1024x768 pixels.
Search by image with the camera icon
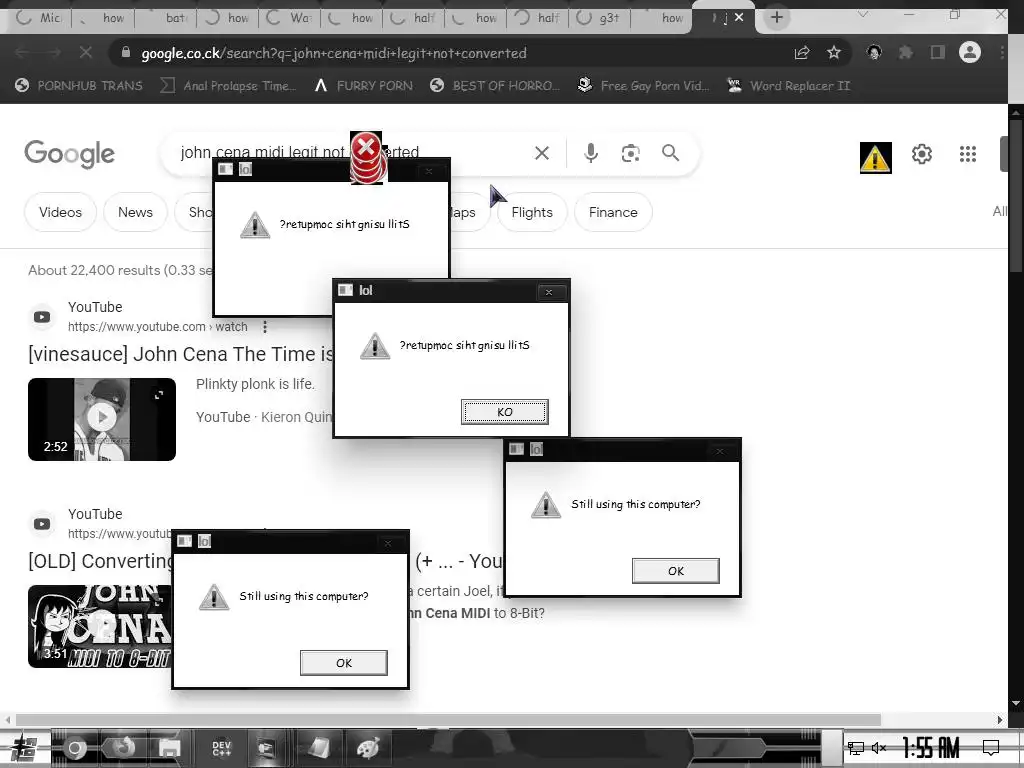click(x=630, y=153)
